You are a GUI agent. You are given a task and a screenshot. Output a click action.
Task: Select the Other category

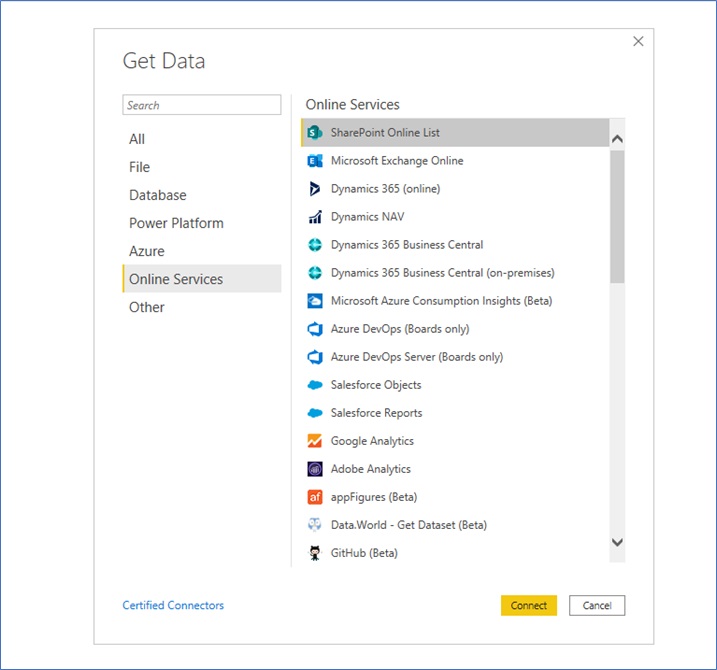202,307
